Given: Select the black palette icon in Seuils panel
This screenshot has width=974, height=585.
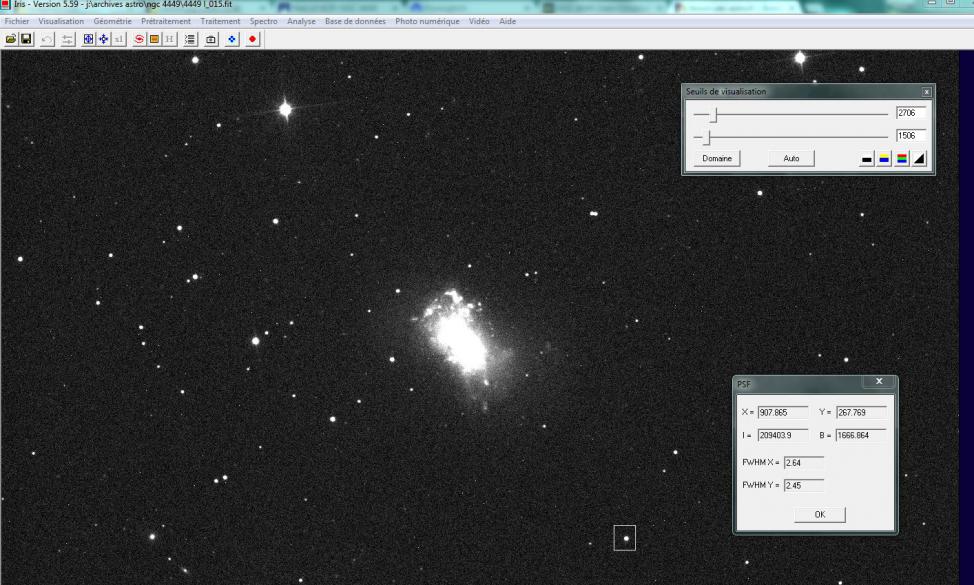Looking at the screenshot, I should (867, 159).
